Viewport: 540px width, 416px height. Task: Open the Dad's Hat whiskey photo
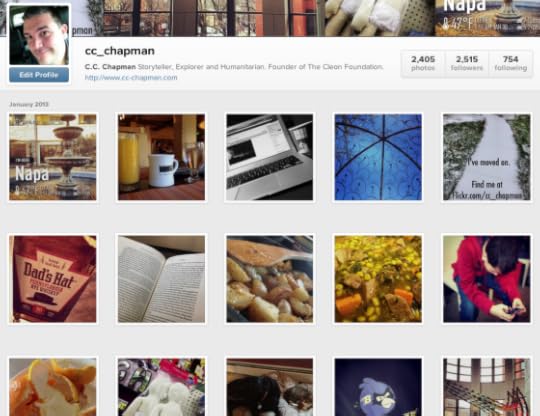click(53, 279)
